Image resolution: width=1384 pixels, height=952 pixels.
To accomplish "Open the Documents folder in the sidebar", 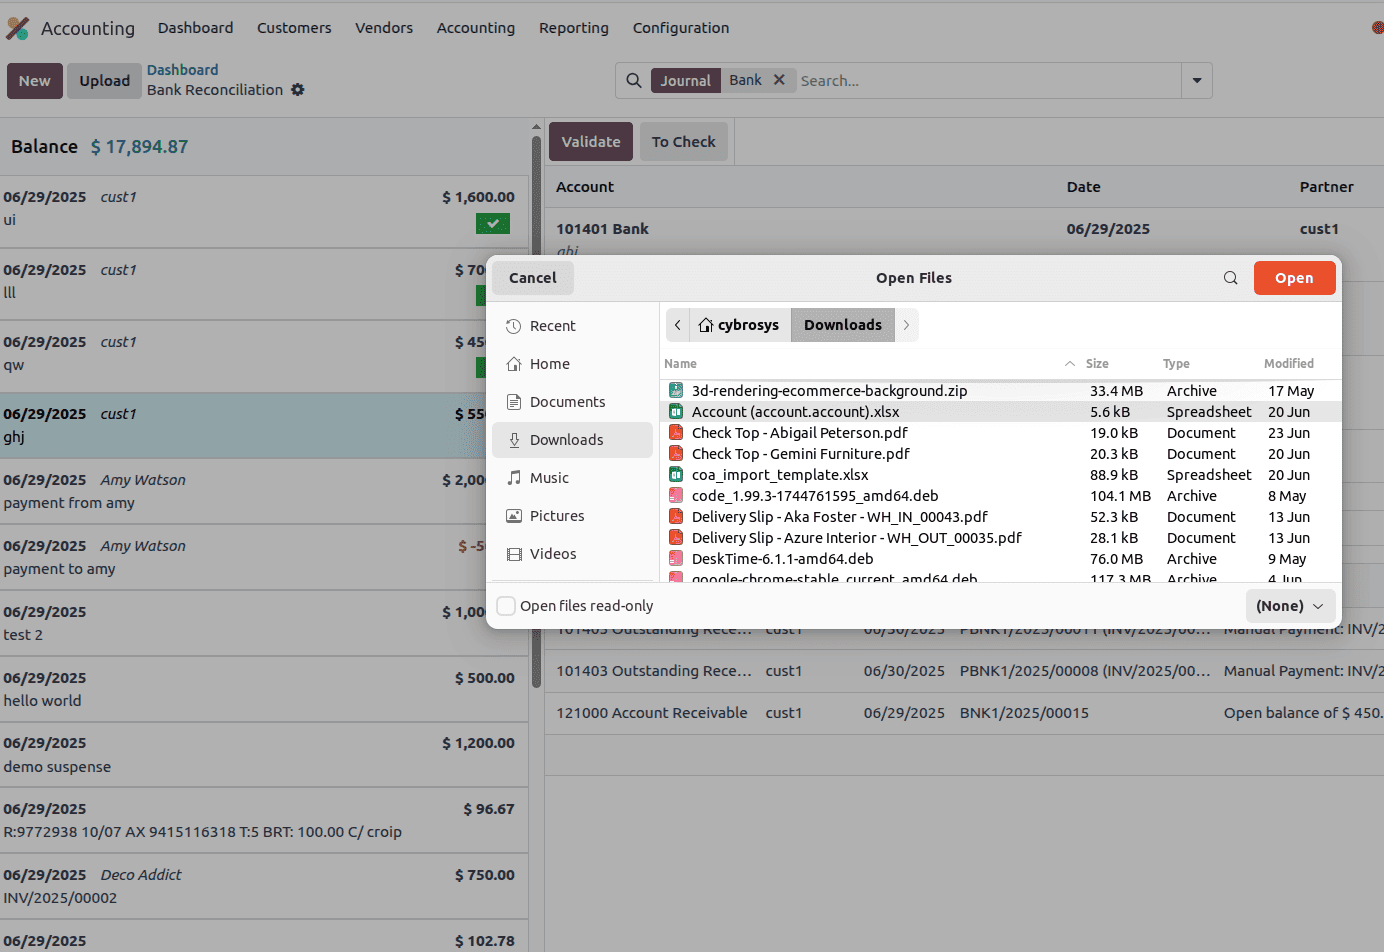I will 572,402.
